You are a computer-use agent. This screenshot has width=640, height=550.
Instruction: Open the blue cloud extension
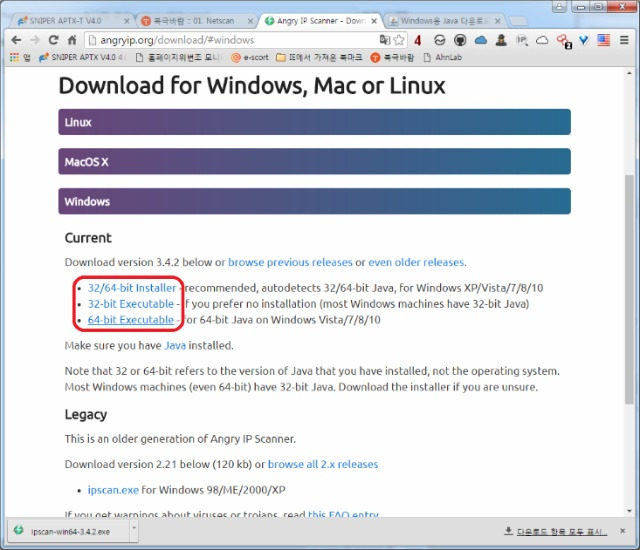click(x=481, y=40)
